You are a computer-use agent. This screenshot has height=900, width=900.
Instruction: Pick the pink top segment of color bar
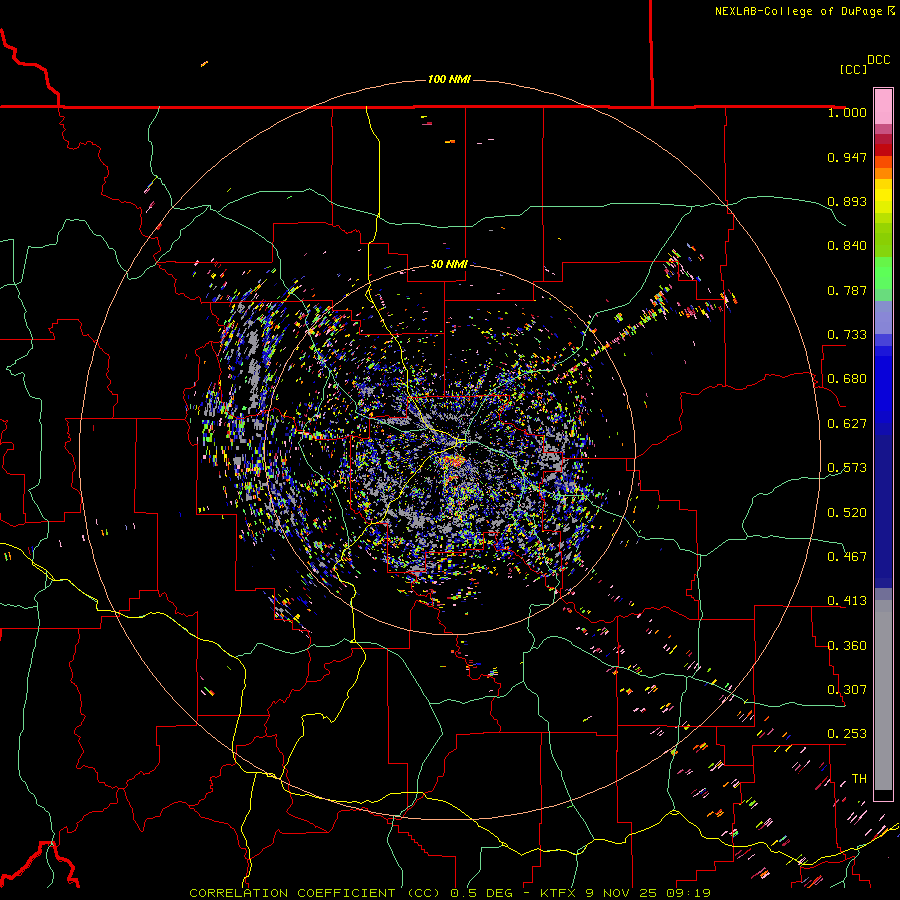883,106
